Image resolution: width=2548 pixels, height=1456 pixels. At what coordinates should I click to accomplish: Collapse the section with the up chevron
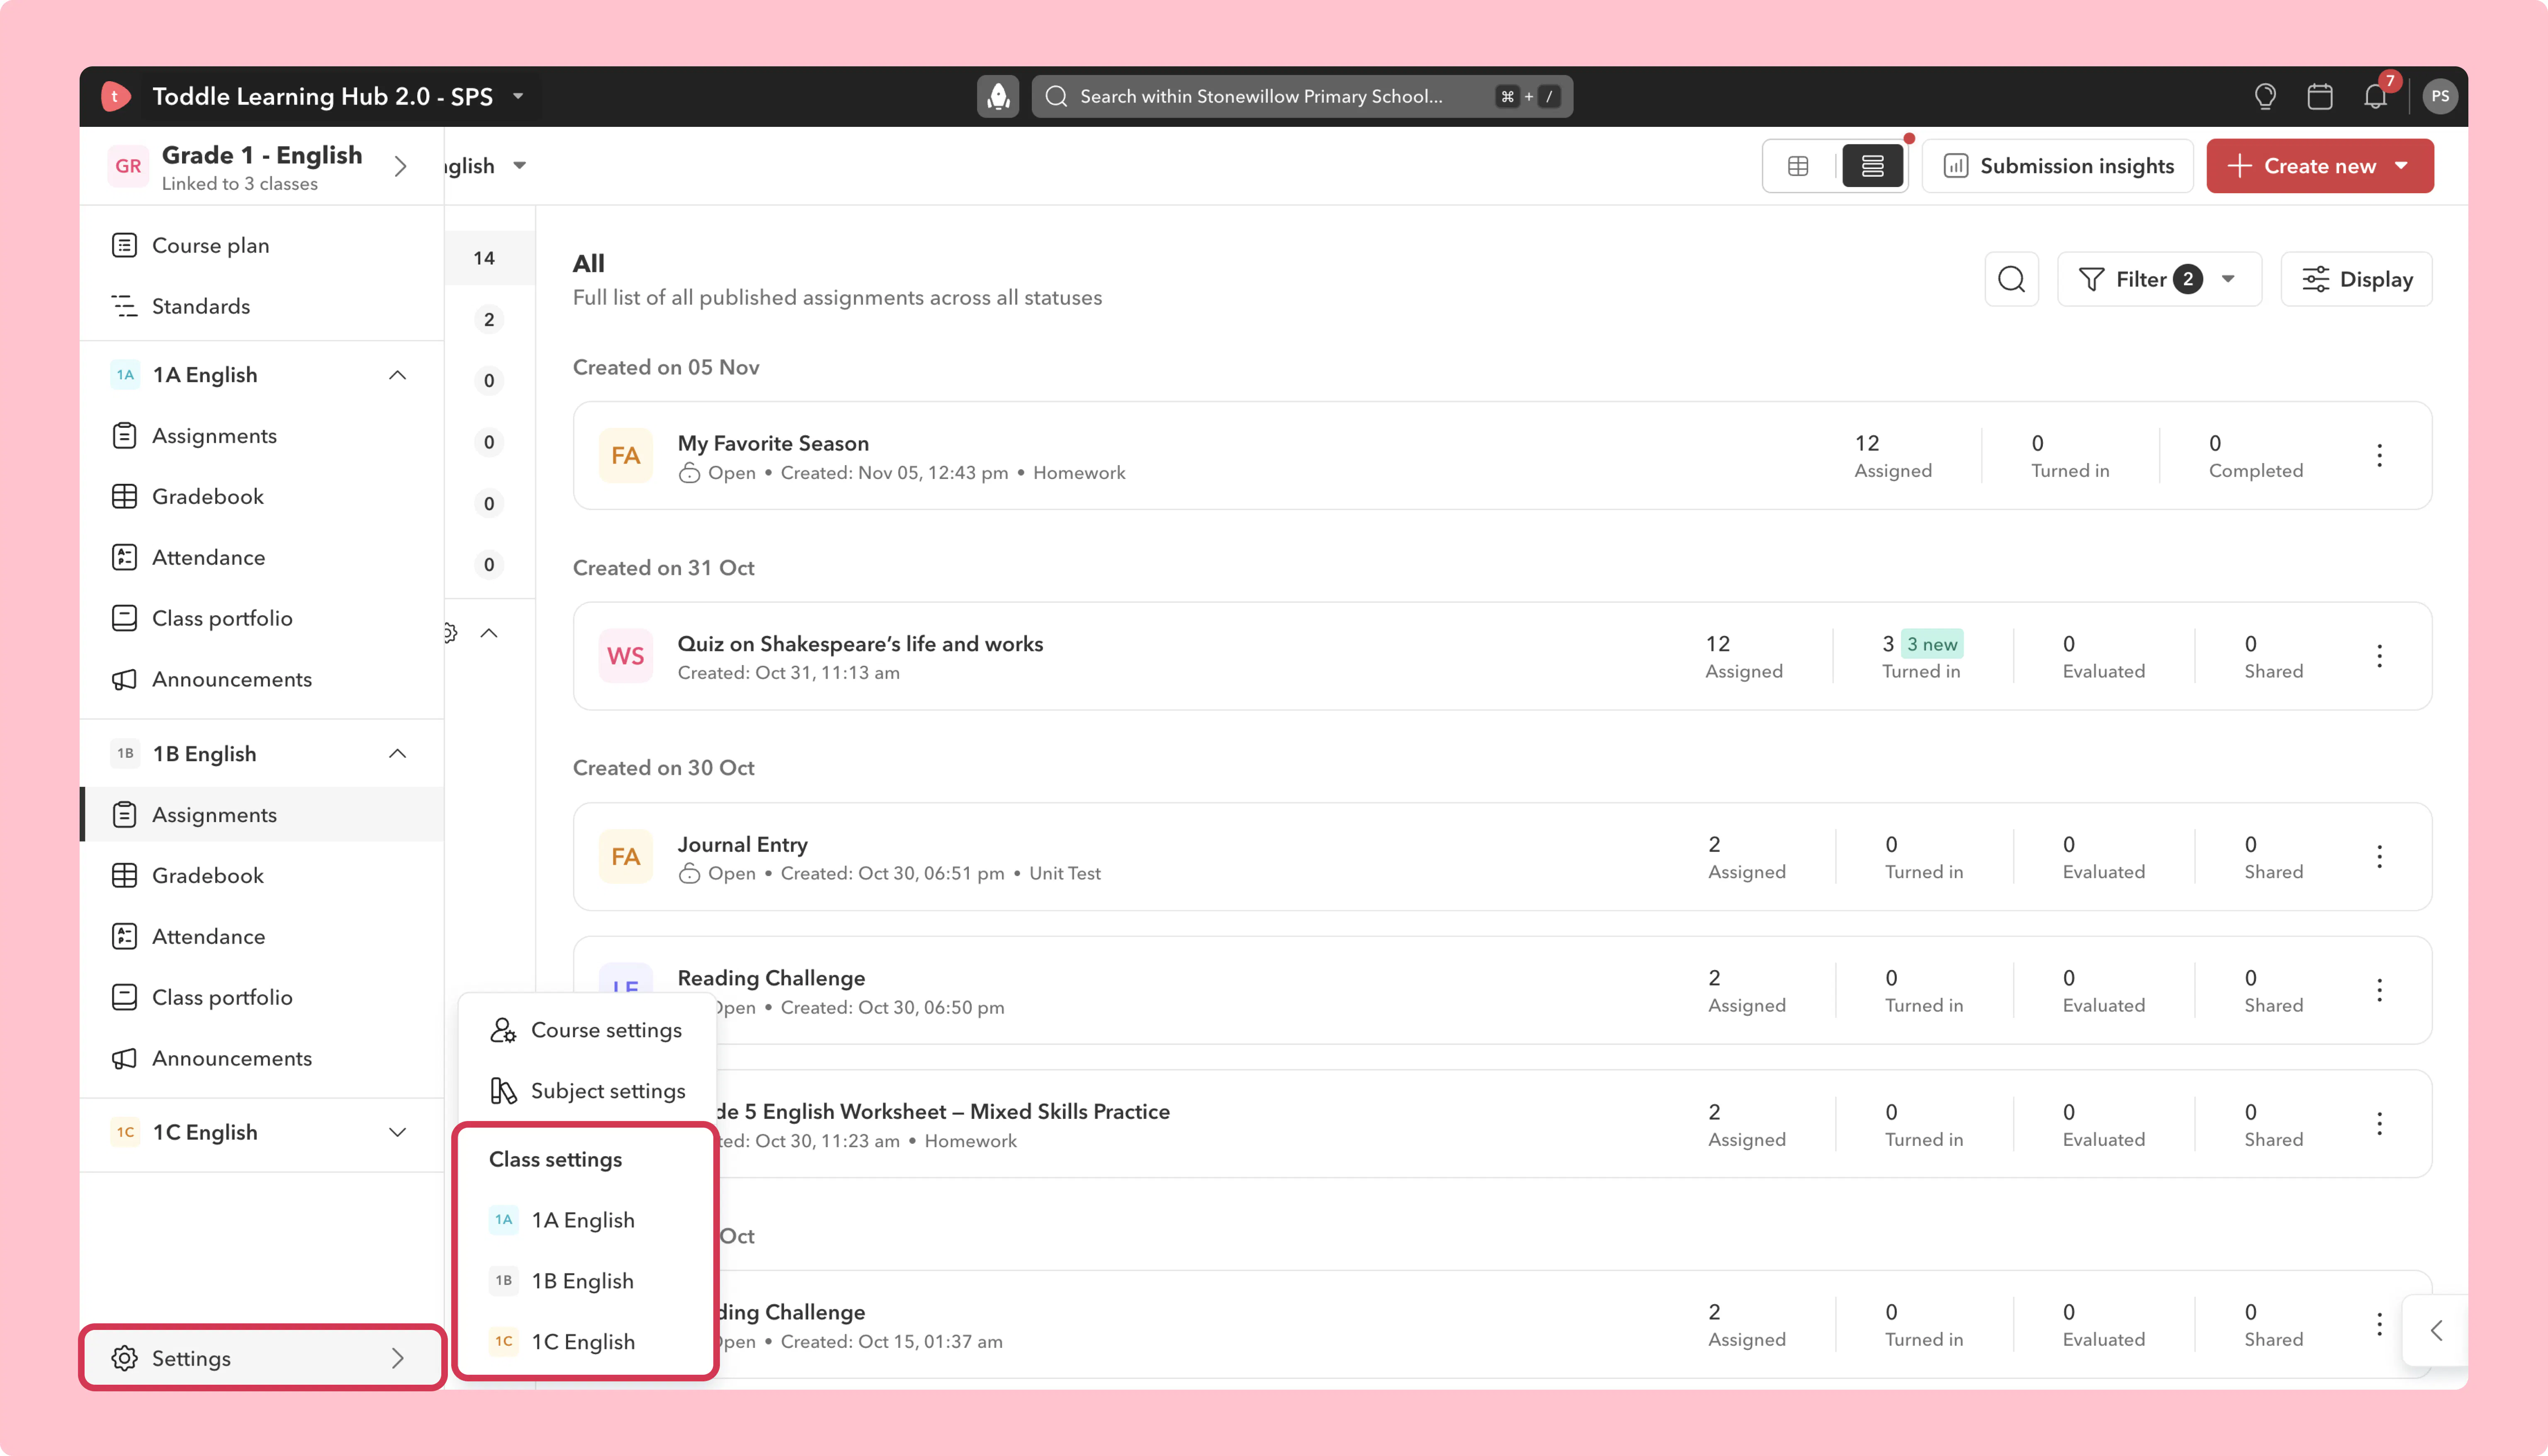[x=489, y=633]
